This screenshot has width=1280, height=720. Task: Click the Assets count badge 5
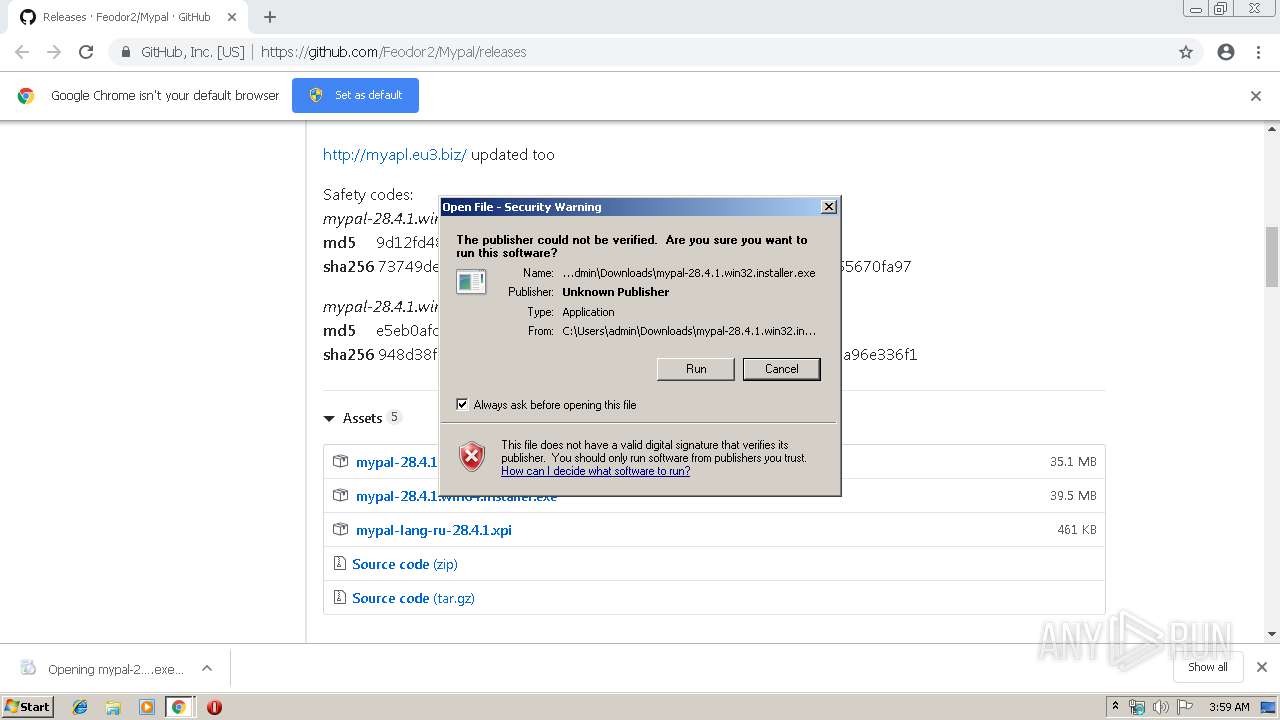394,417
